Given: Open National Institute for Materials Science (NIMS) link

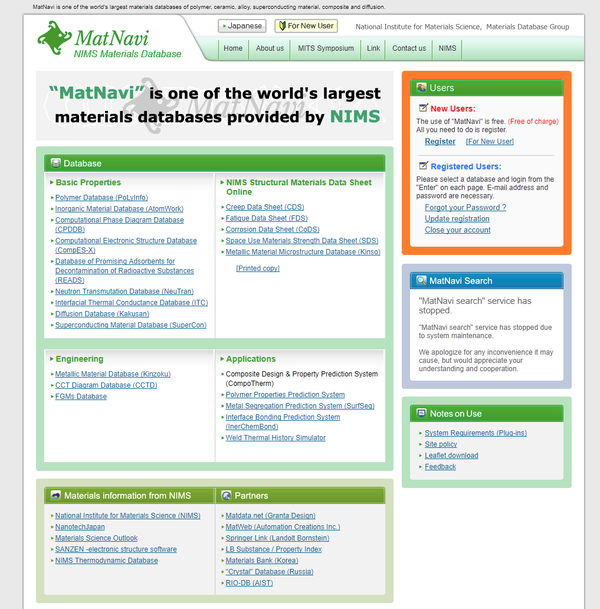Looking at the screenshot, I should pos(127,516).
